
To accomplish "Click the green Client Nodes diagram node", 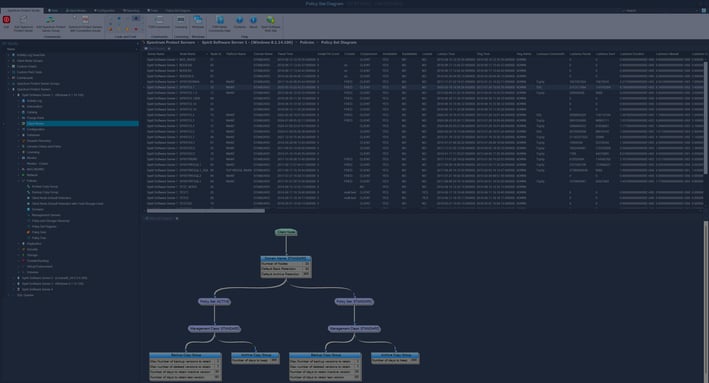I will (x=286, y=232).
